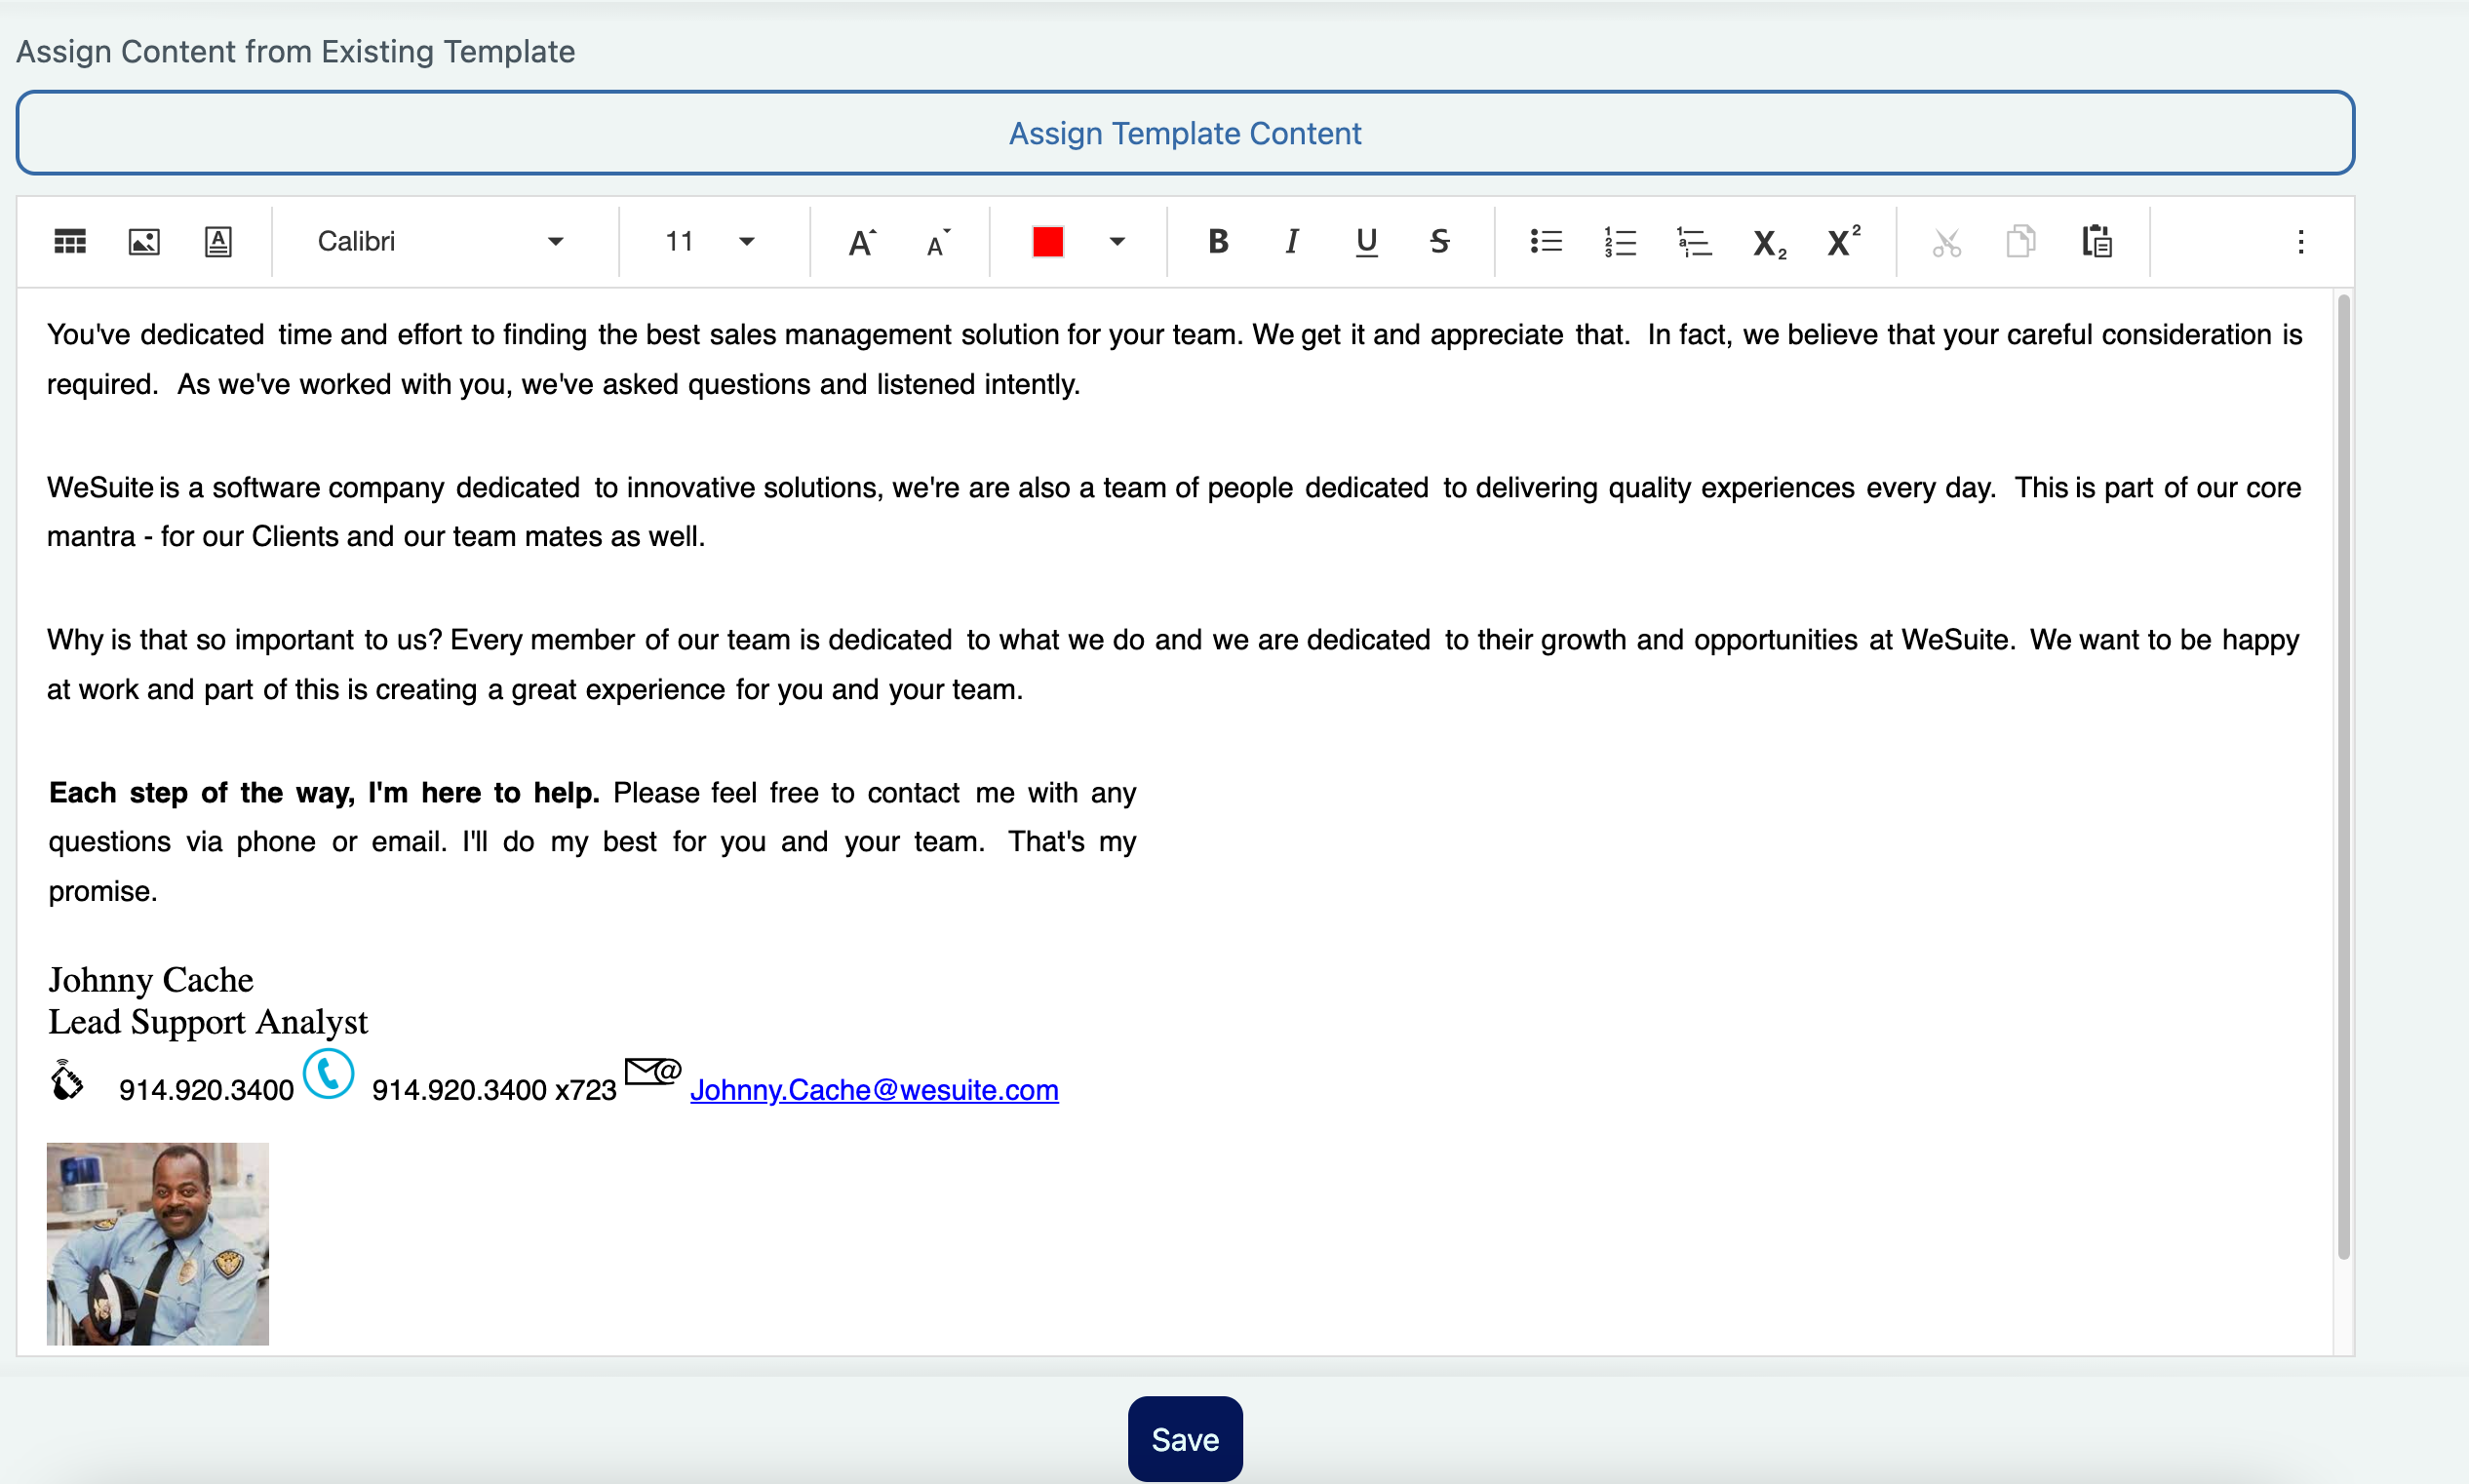This screenshot has width=2469, height=1484.
Task: Insert a table using the table icon
Action: [70, 242]
